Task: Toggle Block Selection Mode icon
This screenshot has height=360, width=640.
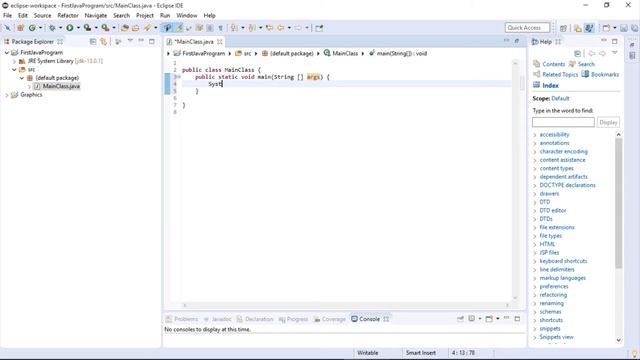Action: pyautogui.click(x=210, y=28)
